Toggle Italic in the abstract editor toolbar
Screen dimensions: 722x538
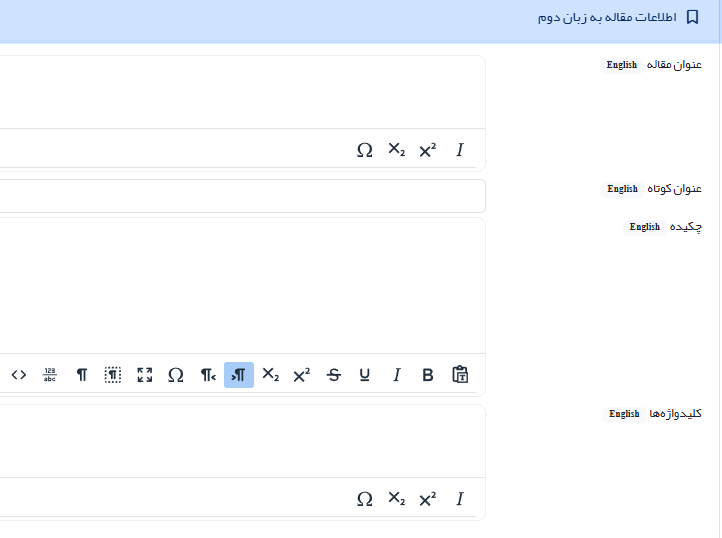[396, 375]
